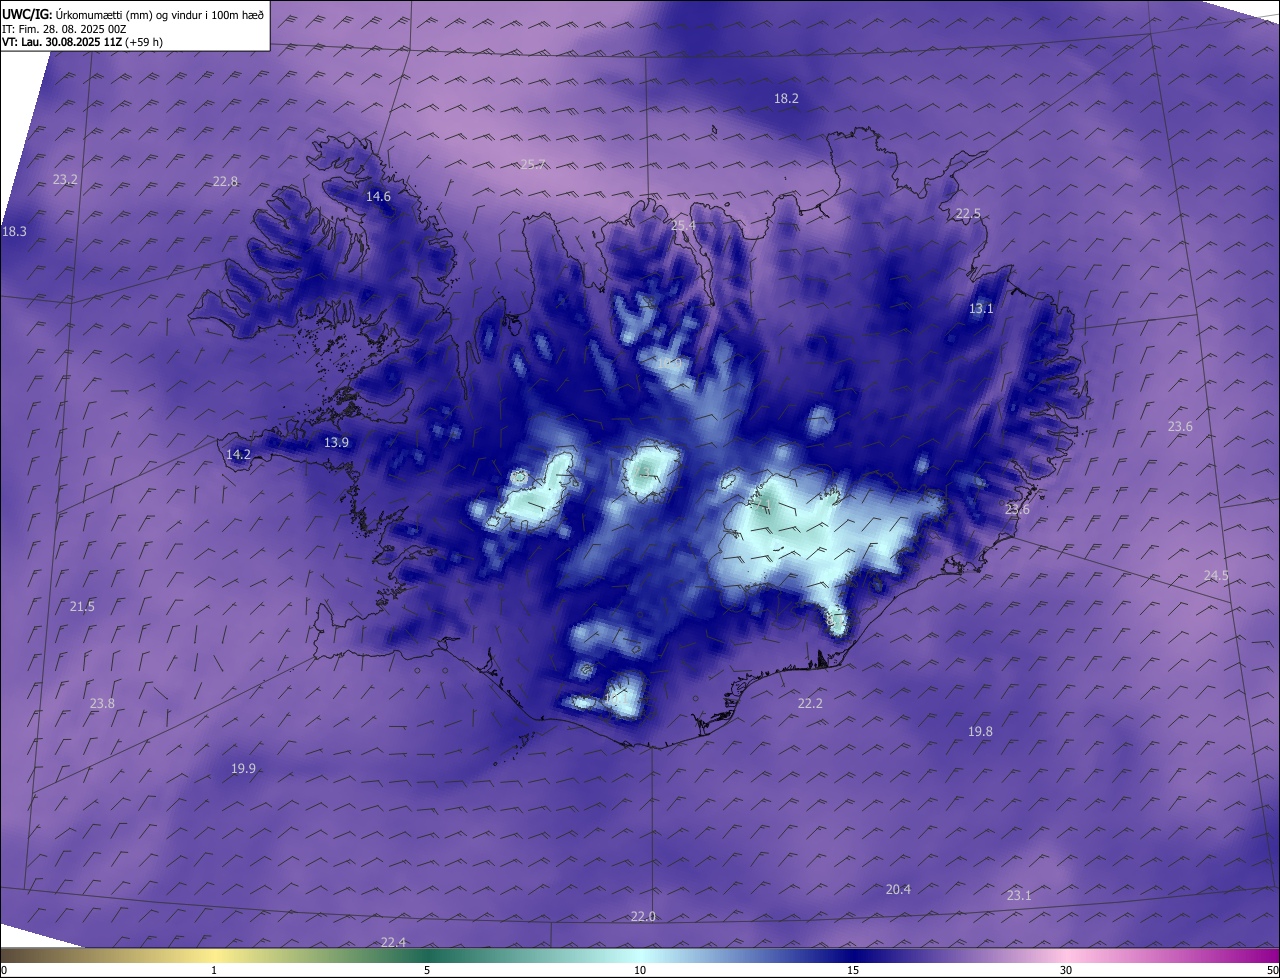The height and width of the screenshot is (978, 1280).
Task: Click the 21.5 value label on the map
Action: pyautogui.click(x=82, y=606)
